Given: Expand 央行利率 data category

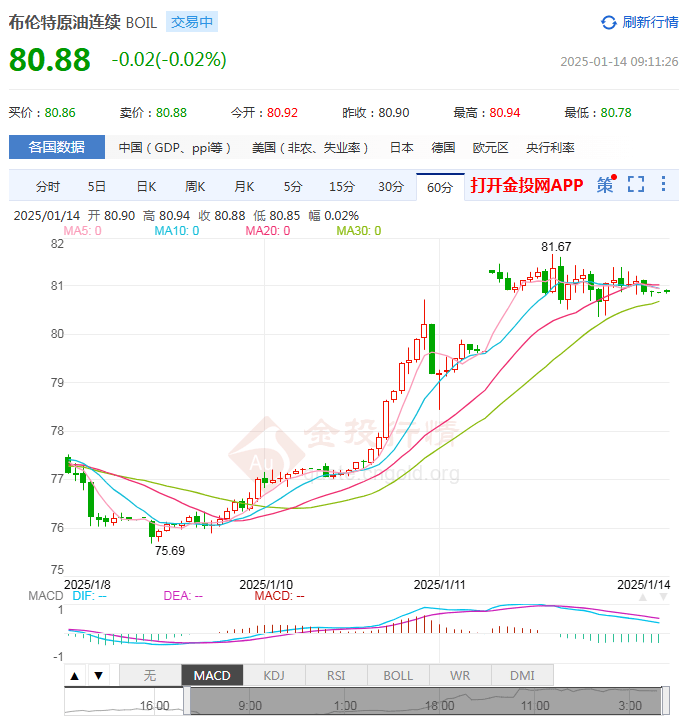Looking at the screenshot, I should tap(550, 147).
